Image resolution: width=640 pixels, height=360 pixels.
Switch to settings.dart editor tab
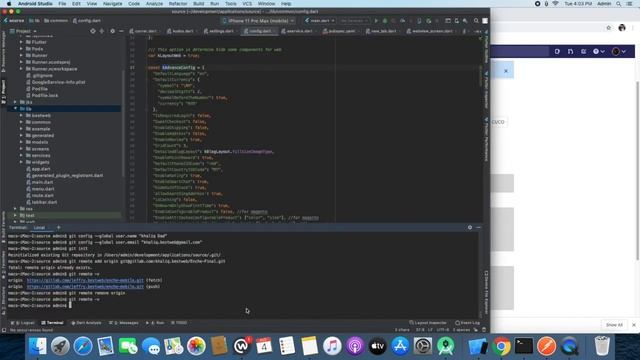221,31
